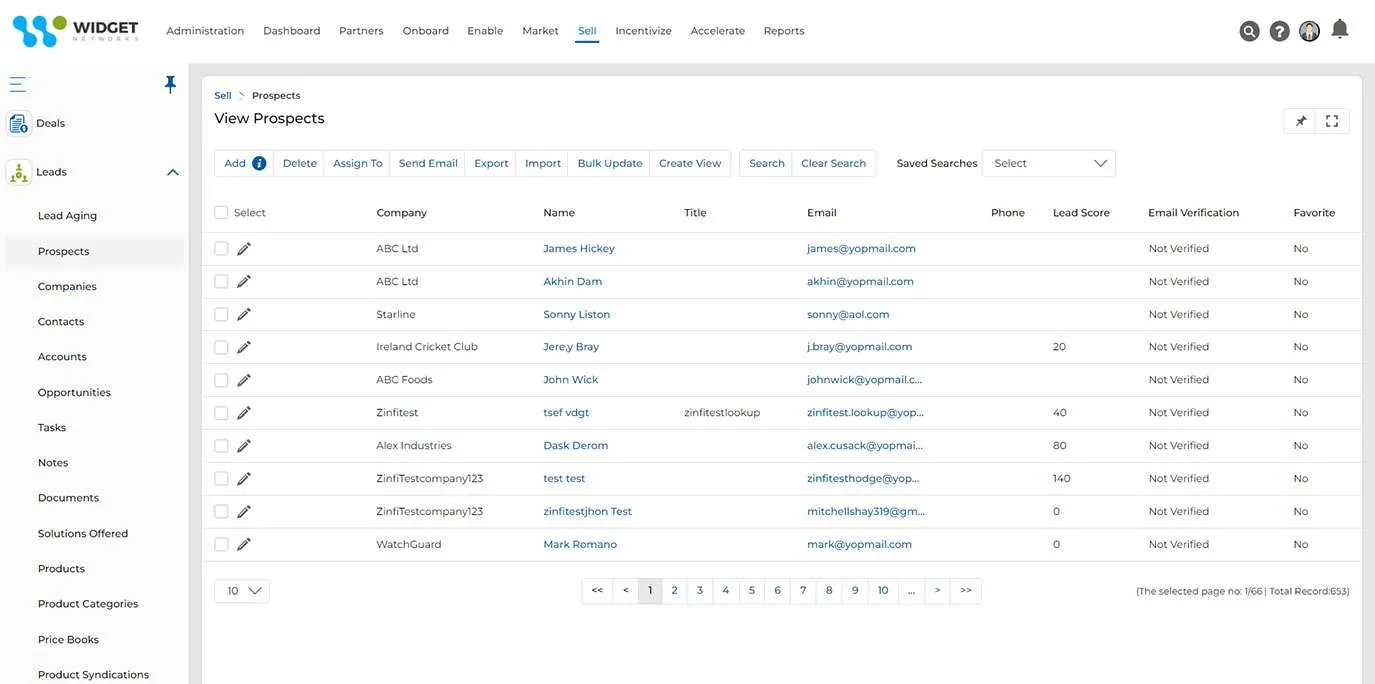Check the Alex Industries row checkbox
This screenshot has height=684, width=1375.
pyautogui.click(x=221, y=446)
